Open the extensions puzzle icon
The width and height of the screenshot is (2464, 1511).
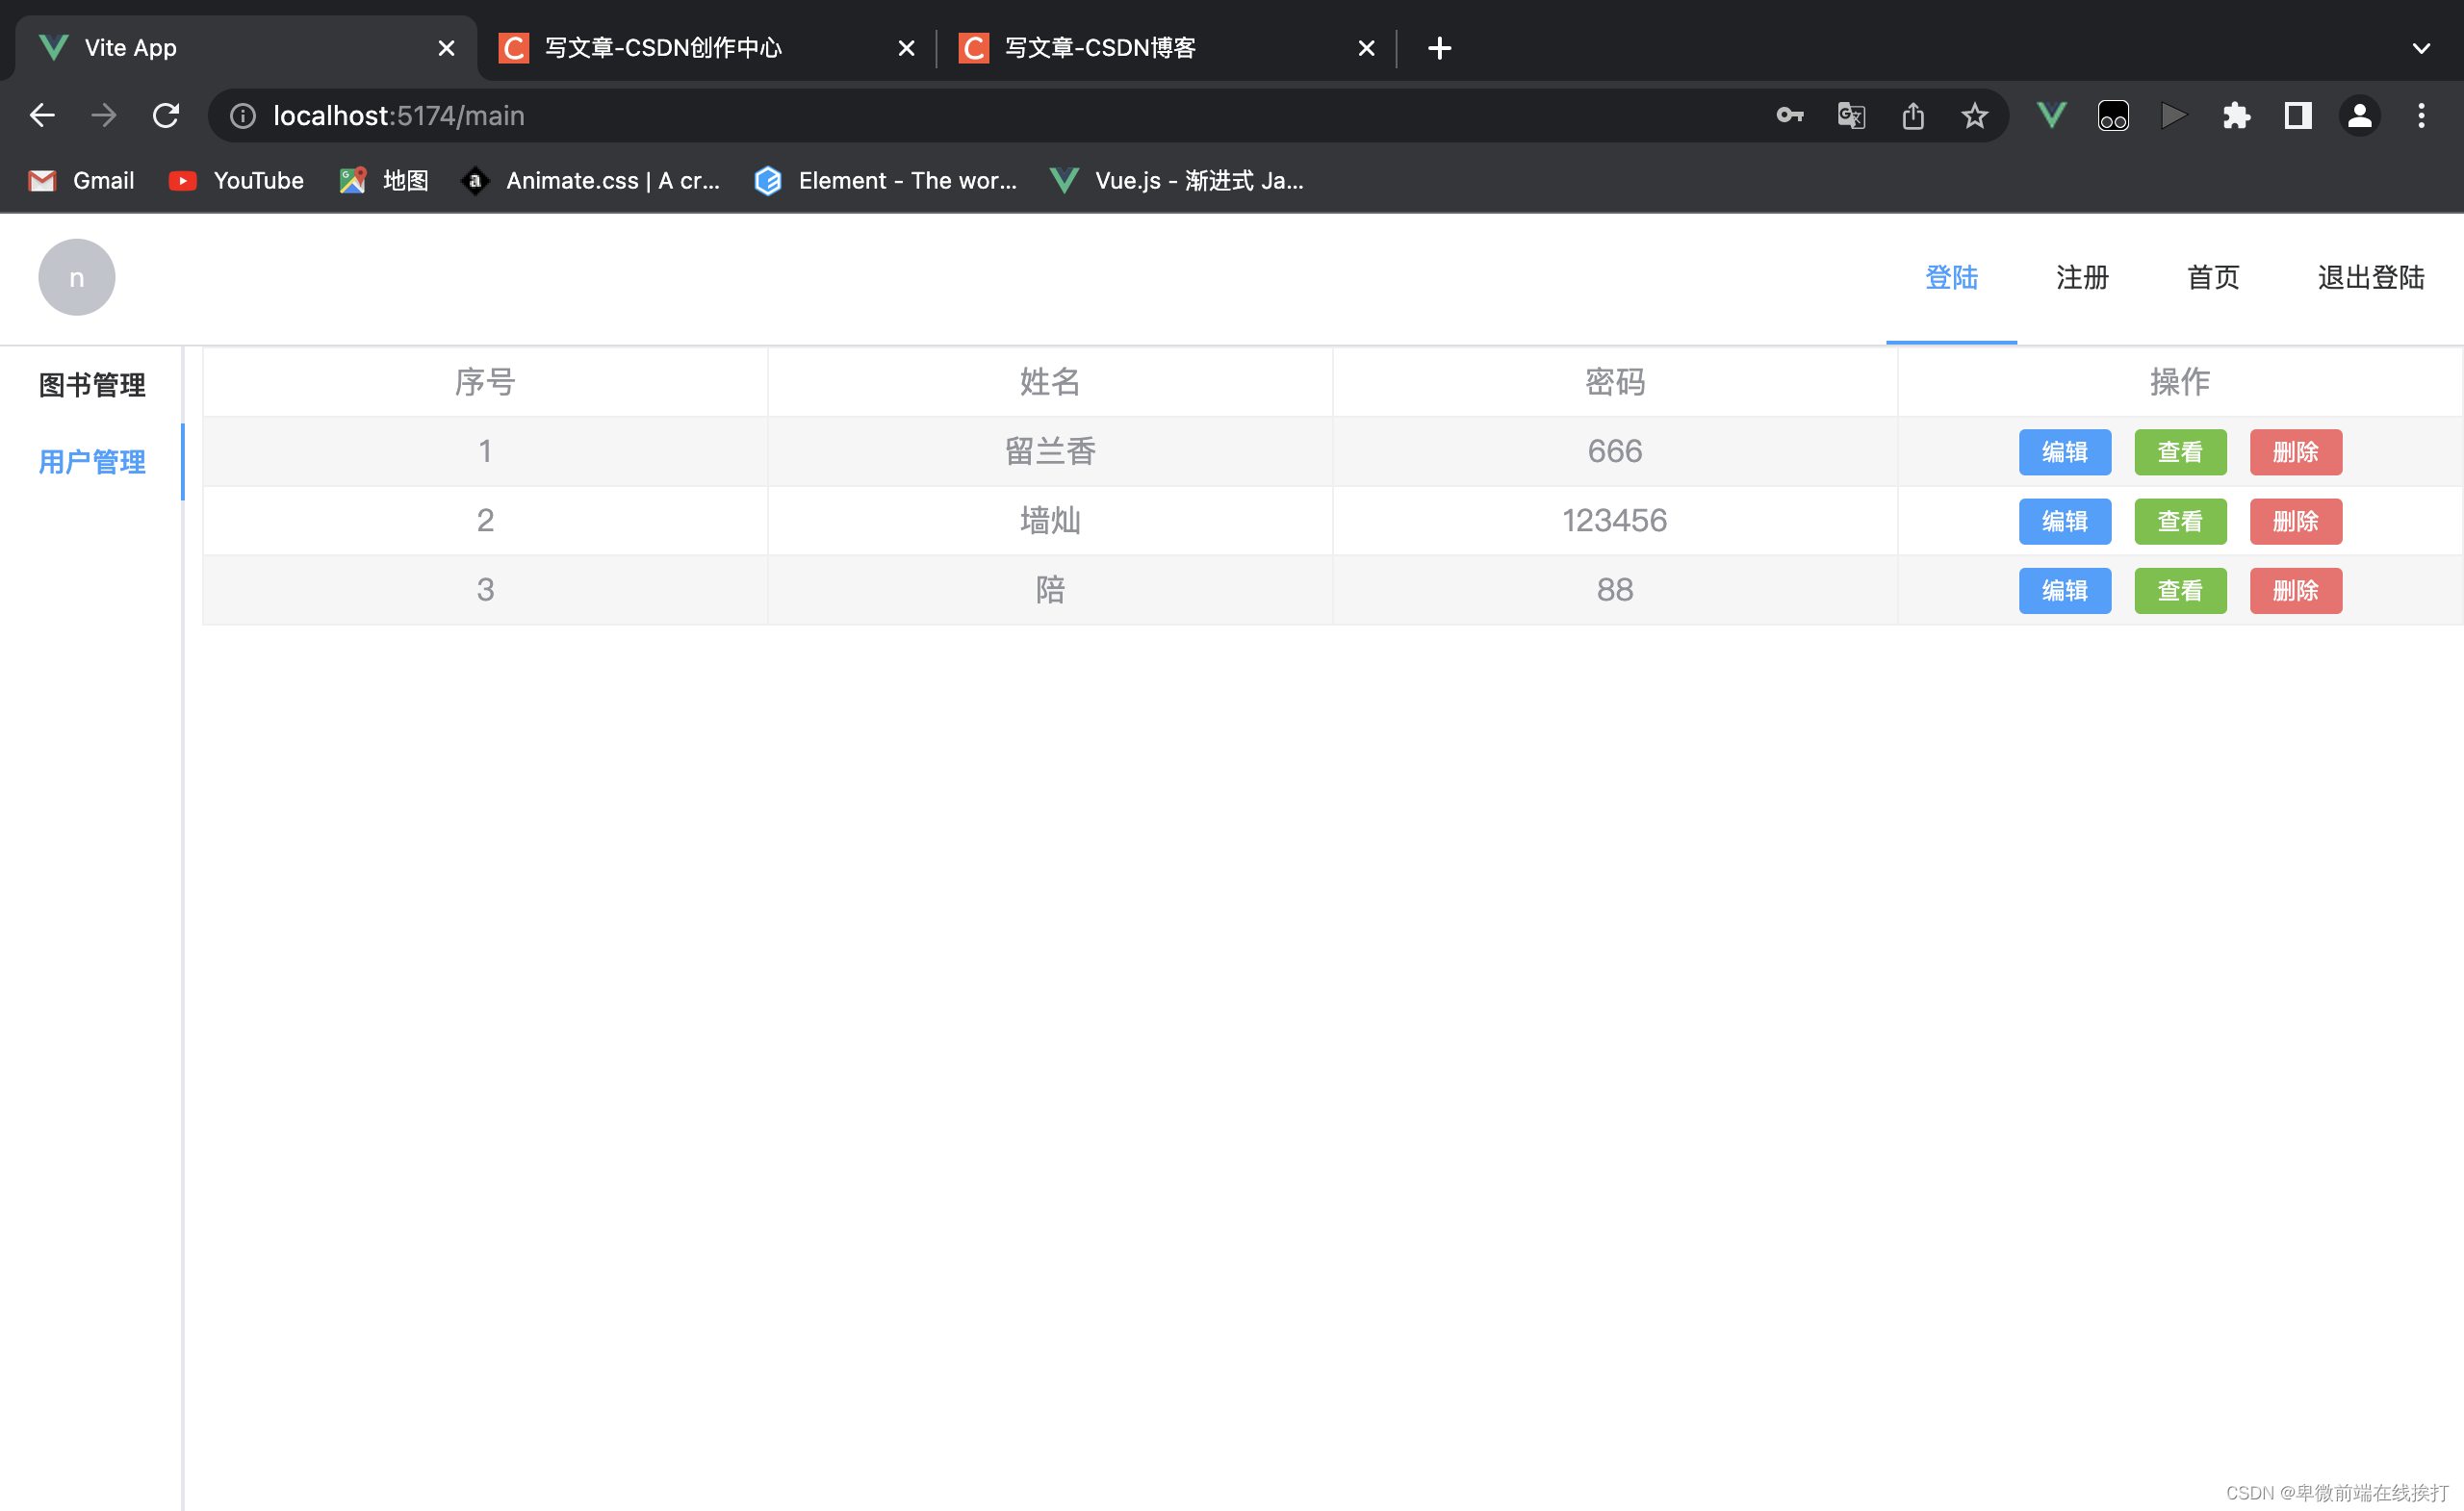2236,116
